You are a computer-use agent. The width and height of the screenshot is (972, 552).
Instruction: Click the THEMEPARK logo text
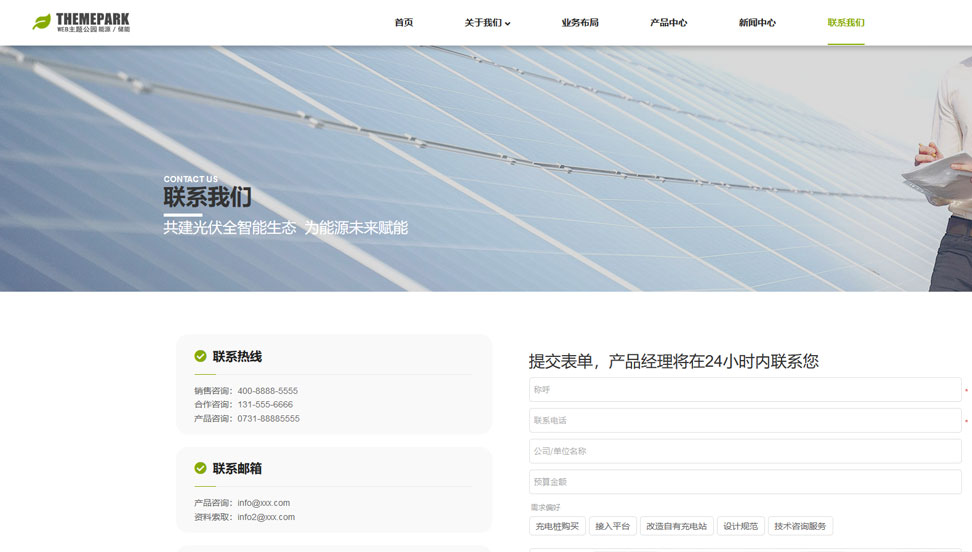tap(93, 19)
